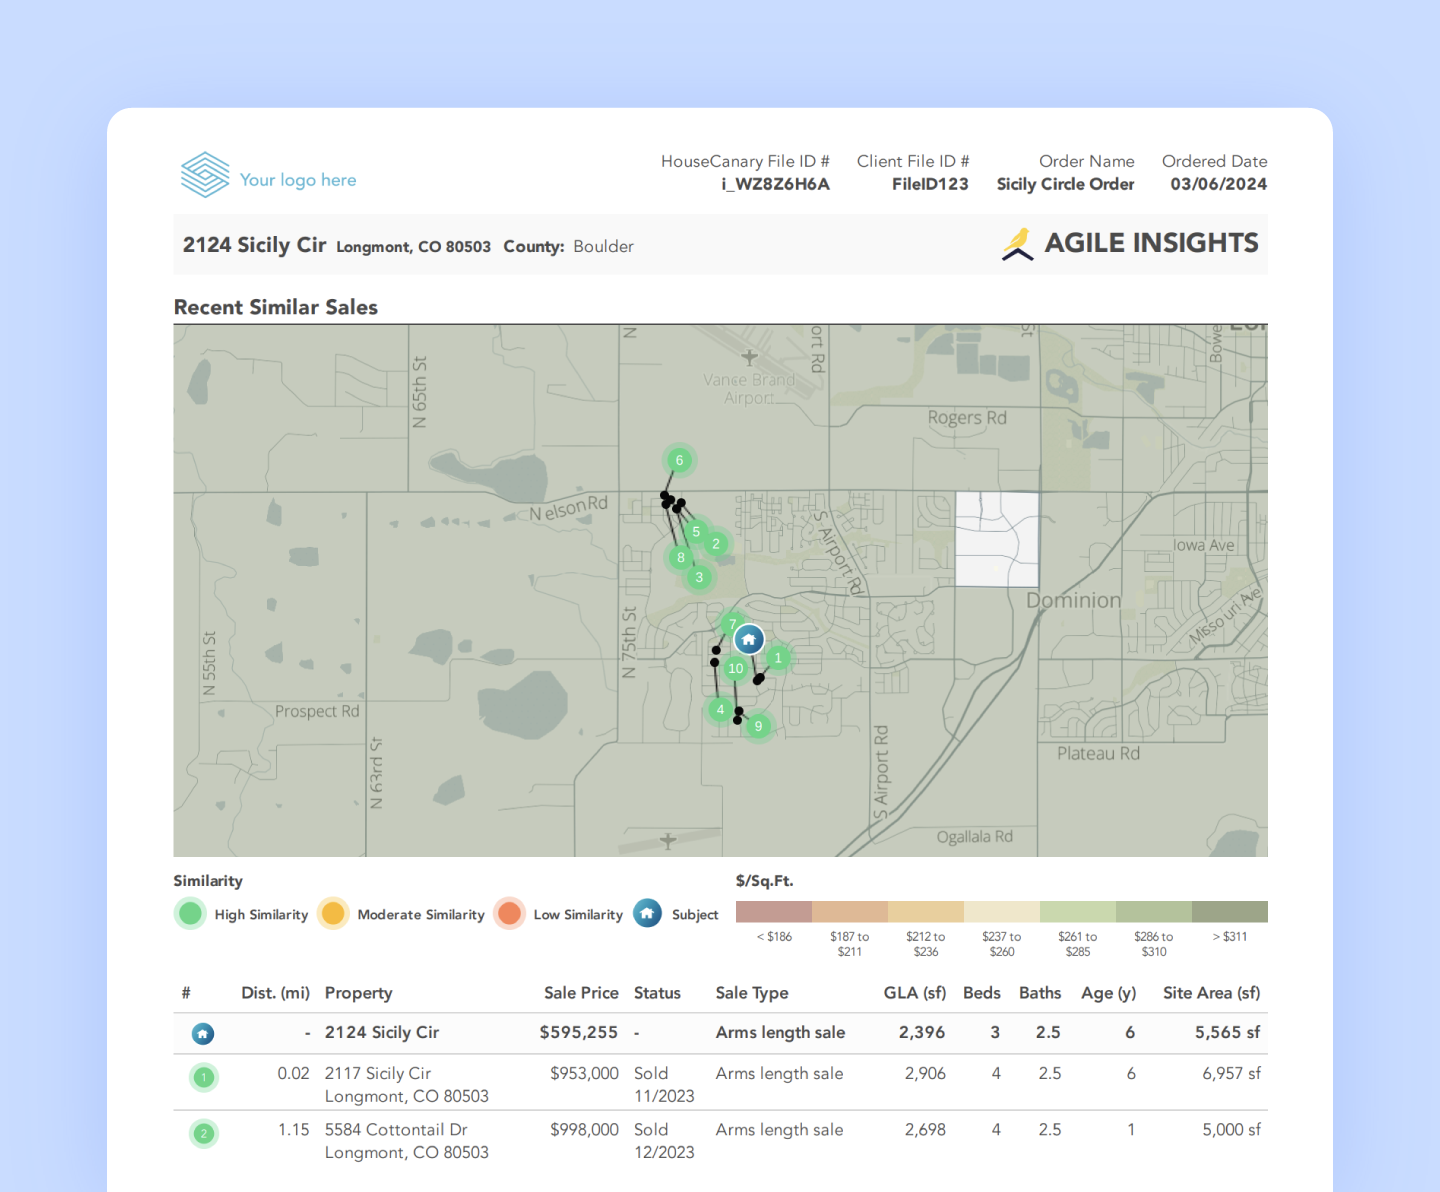Select map marker 6 near Vance Brand Airport
1440x1192 pixels.
678,460
